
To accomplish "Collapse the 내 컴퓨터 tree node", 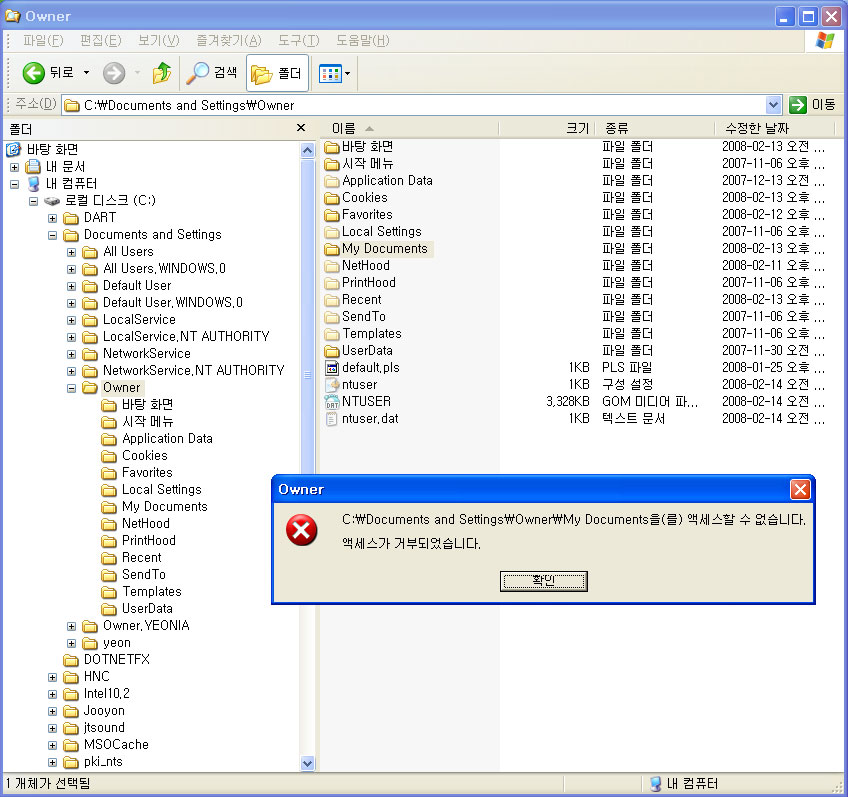I will pyautogui.click(x=15, y=184).
